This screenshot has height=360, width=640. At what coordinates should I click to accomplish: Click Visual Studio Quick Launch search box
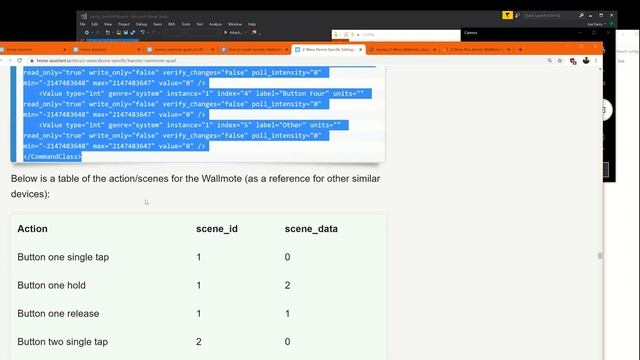coord(548,15)
